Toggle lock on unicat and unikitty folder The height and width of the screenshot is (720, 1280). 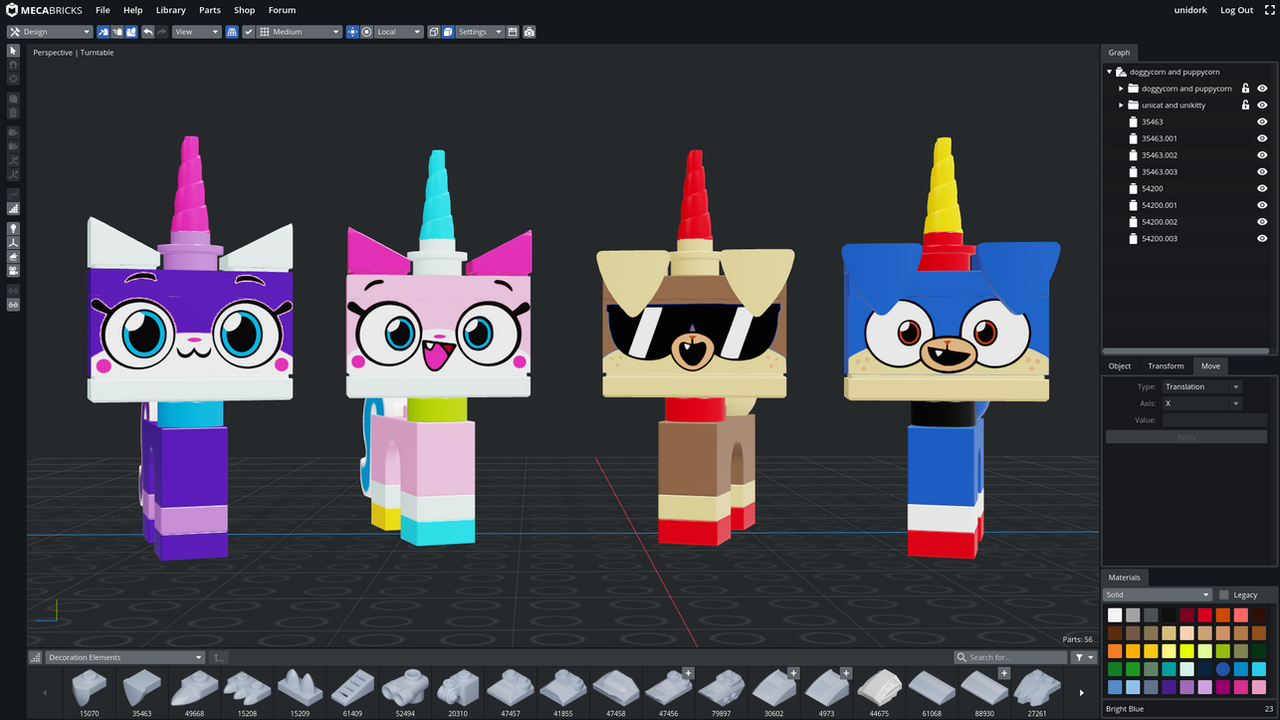point(1245,105)
